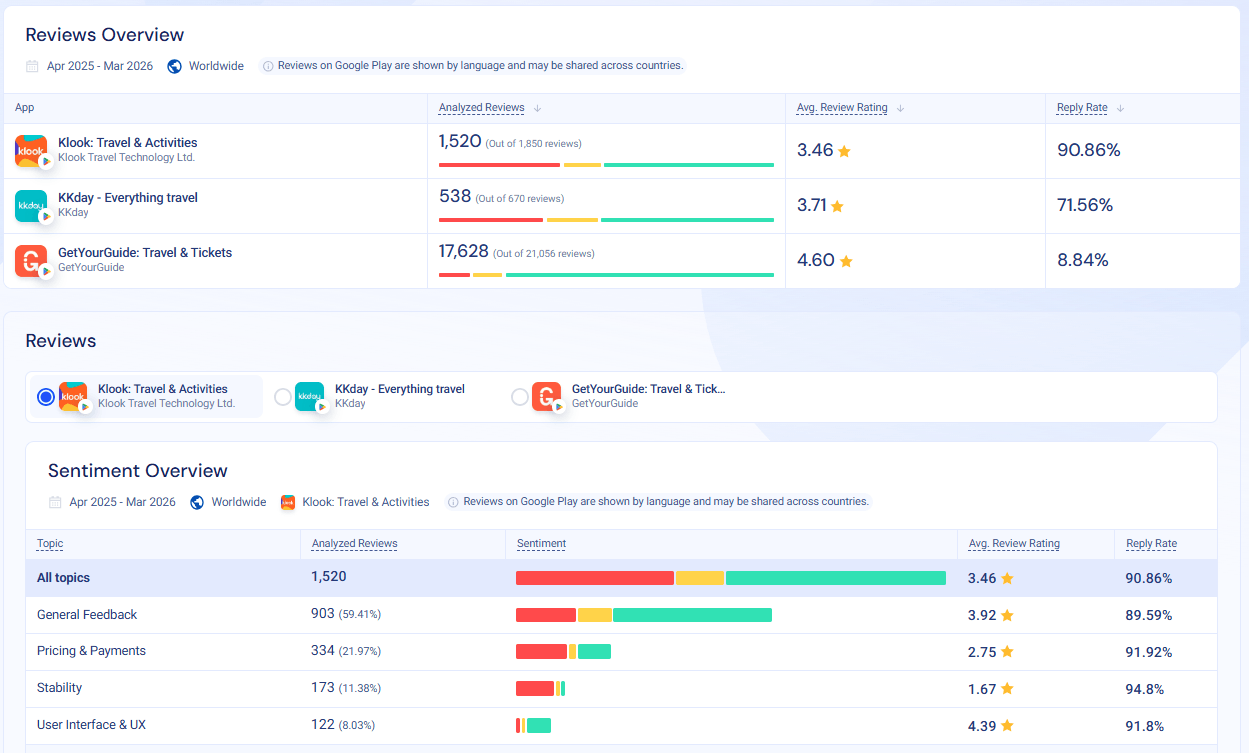The image size is (1249, 753).
Task: Click the star icon next to 4.39 UX rating
Action: click(1007, 726)
